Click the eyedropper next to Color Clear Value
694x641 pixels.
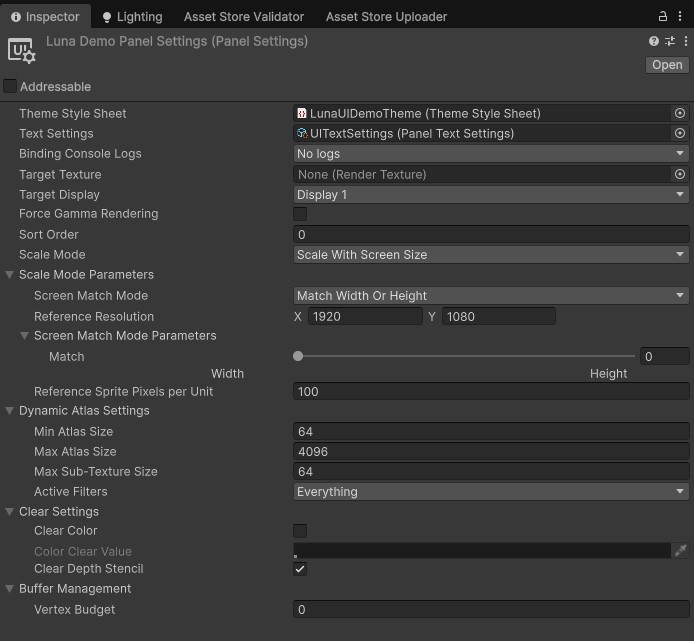pyautogui.click(x=680, y=550)
